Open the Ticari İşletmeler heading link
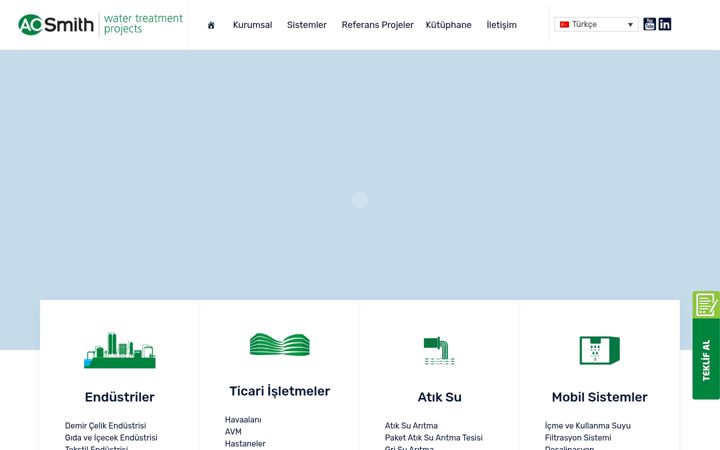Screen dimensions: 720x450 (x=280, y=391)
